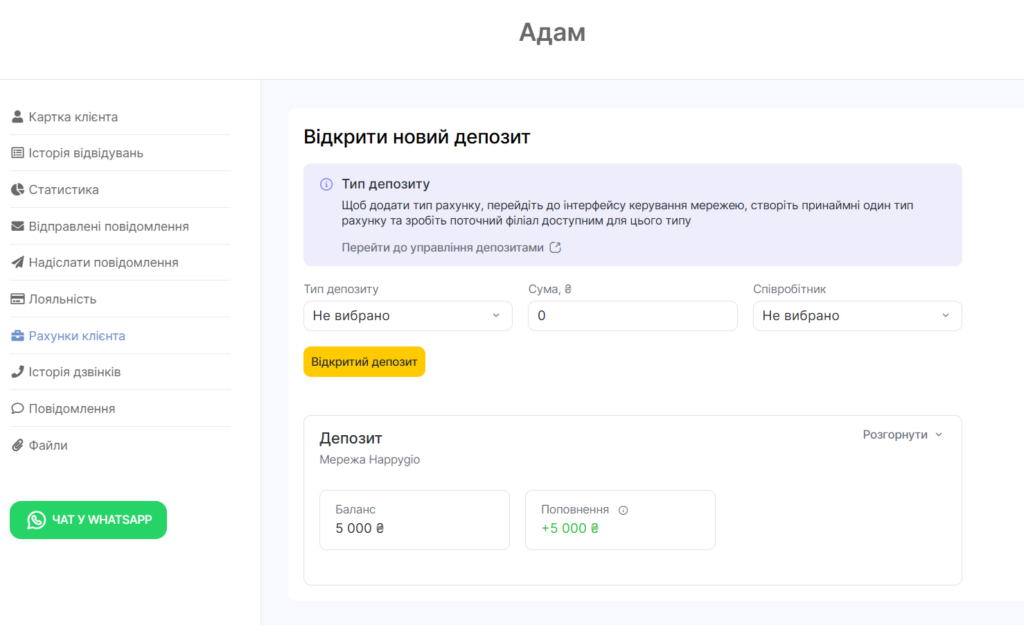The image size is (1024, 625).
Task: Click the person icon beside Картка клієнта
Action: (x=17, y=117)
